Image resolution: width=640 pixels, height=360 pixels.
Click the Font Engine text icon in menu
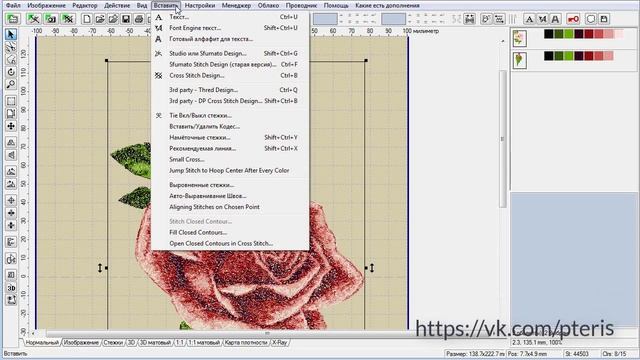(159, 28)
